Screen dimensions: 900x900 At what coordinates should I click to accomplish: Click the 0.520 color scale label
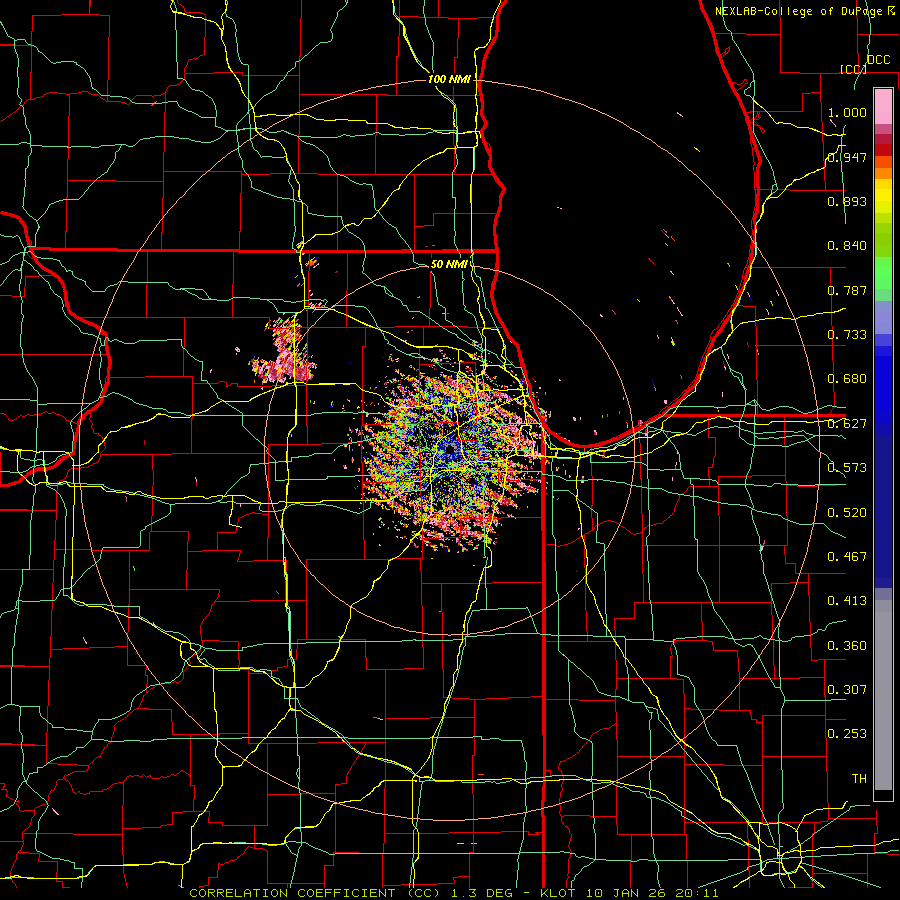click(847, 513)
